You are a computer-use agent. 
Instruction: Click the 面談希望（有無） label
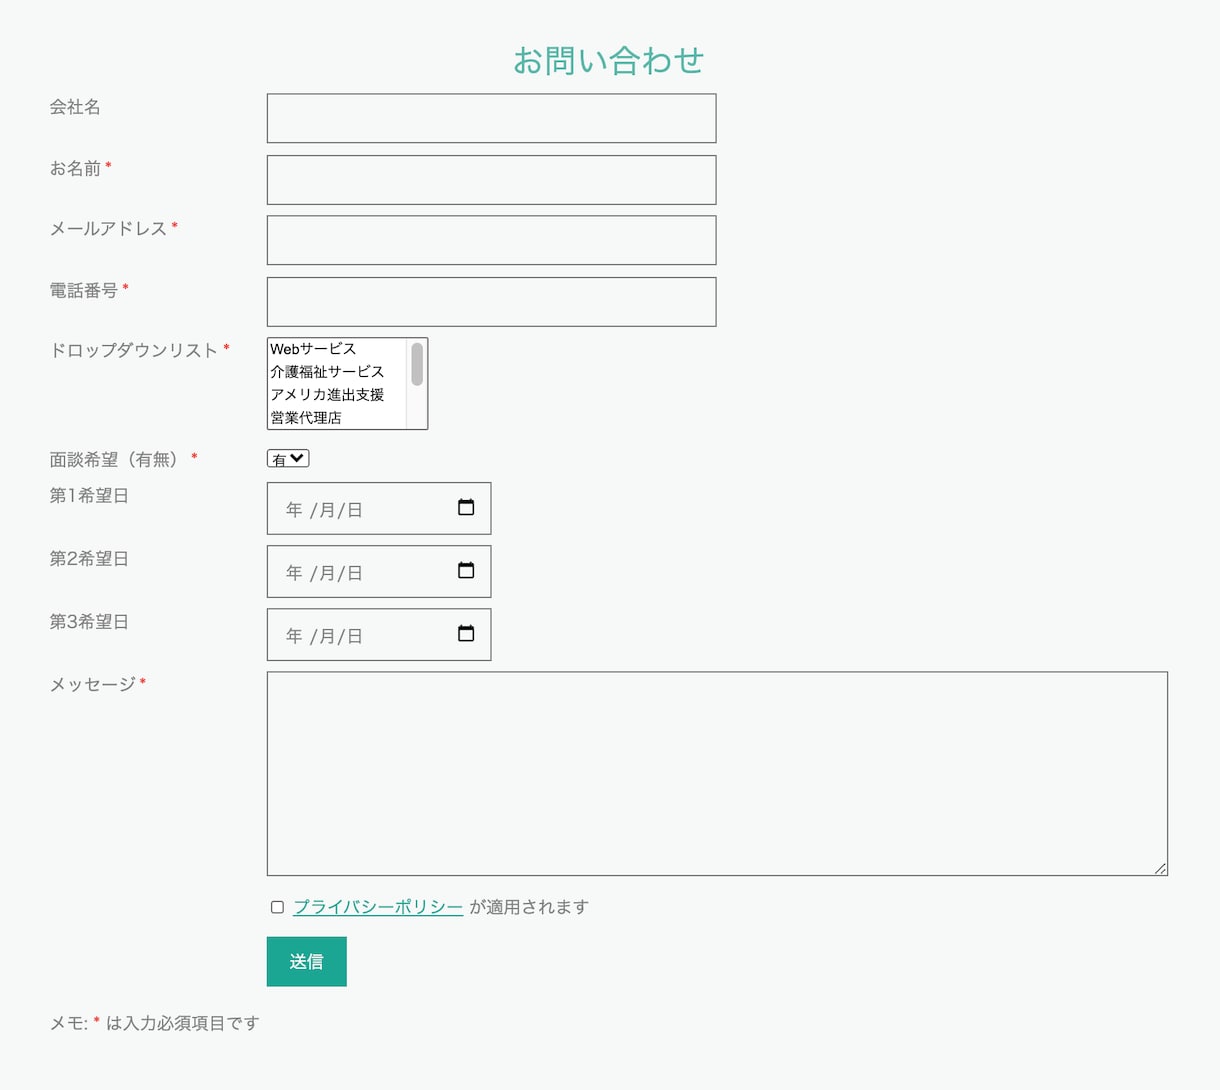point(117,459)
